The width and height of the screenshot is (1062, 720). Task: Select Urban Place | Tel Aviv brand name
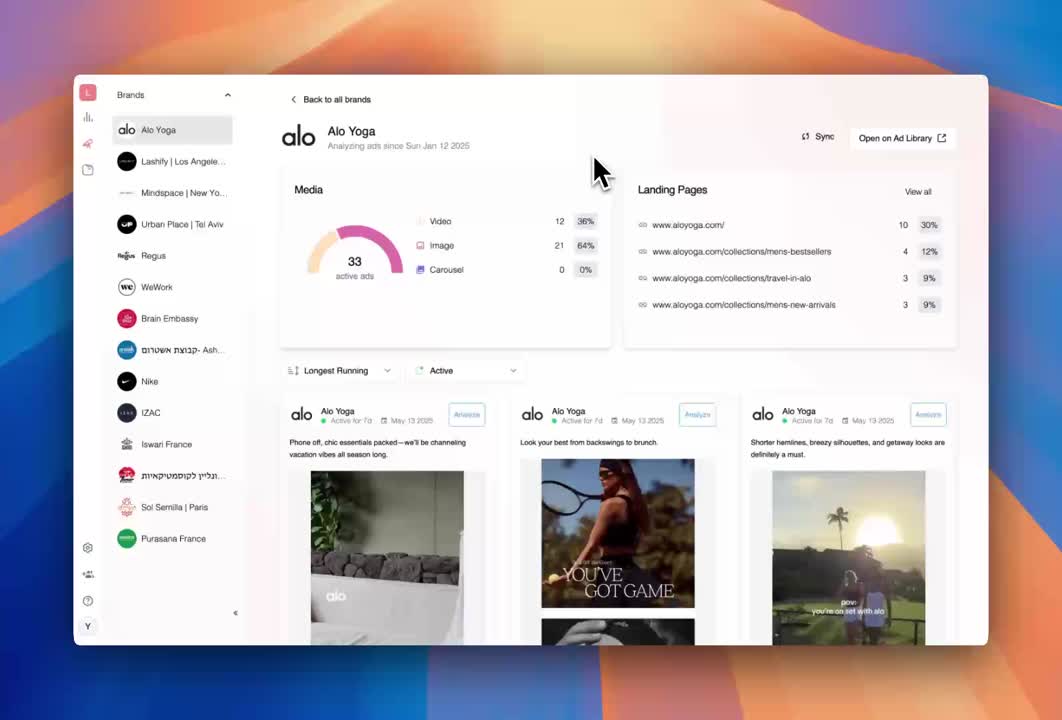pos(182,224)
